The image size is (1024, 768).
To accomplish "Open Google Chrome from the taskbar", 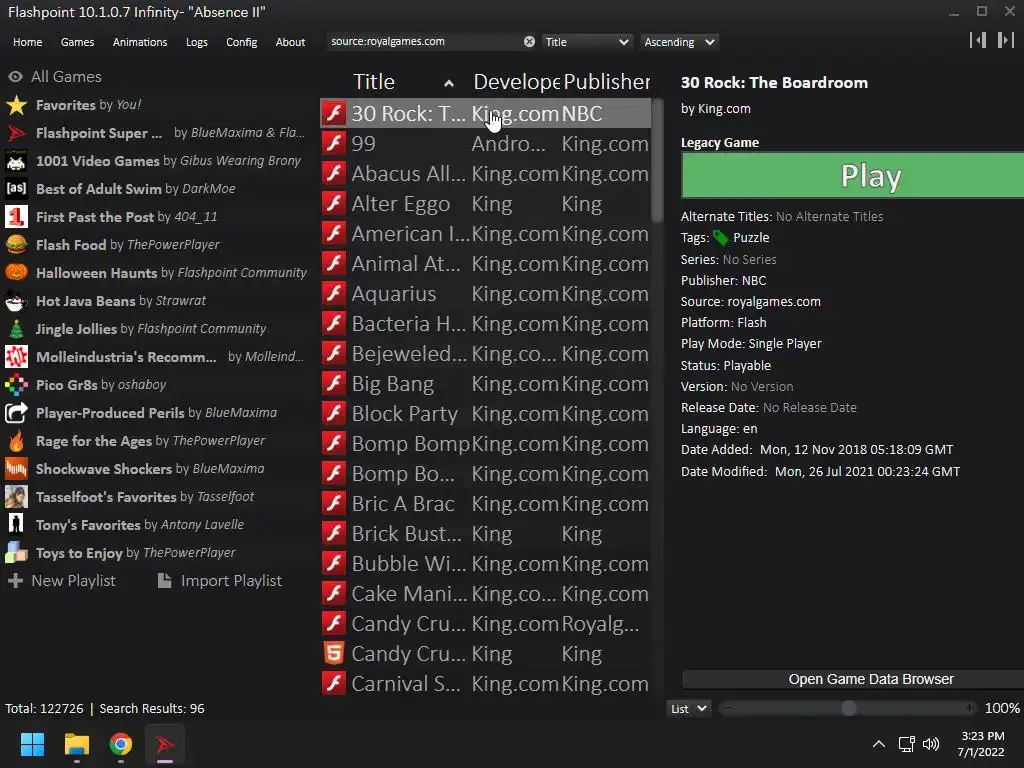I will tap(121, 744).
